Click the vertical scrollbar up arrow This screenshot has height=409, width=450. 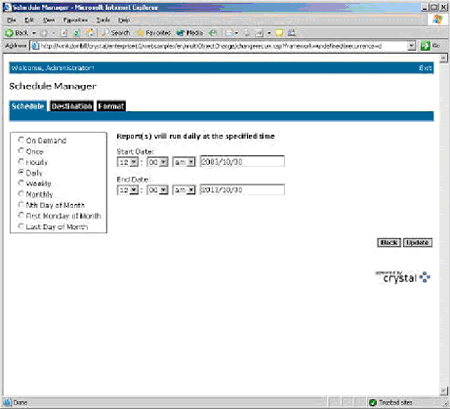443,59
